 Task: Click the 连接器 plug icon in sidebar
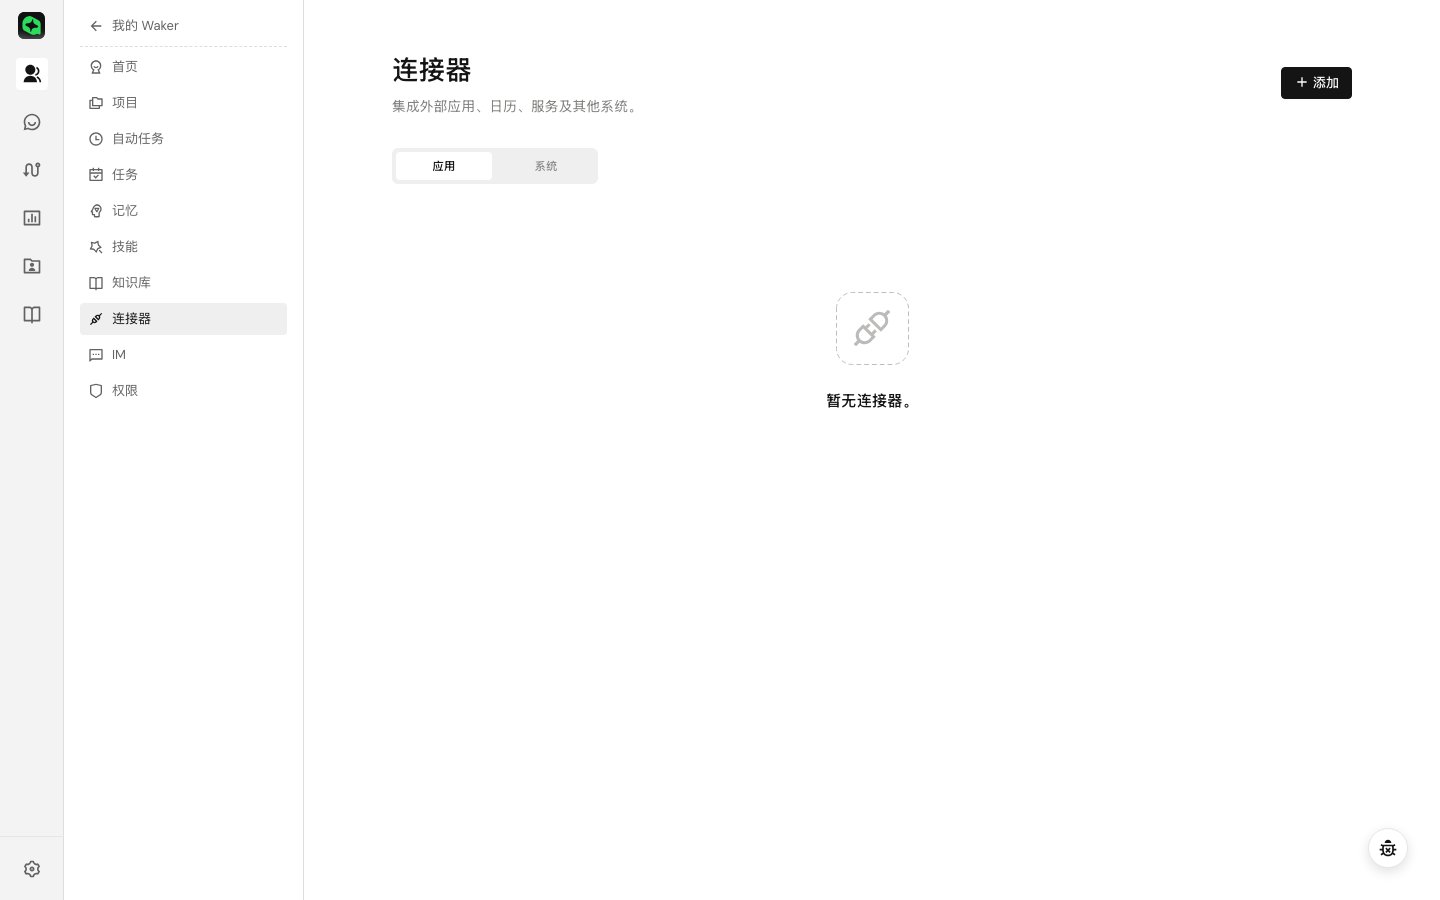(96, 319)
